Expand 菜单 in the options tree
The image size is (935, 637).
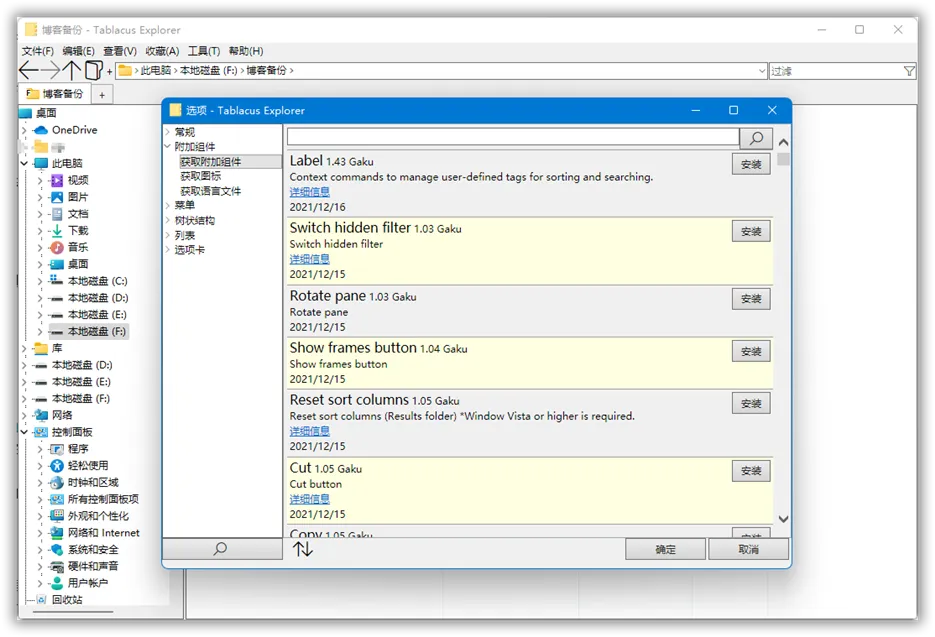point(168,205)
